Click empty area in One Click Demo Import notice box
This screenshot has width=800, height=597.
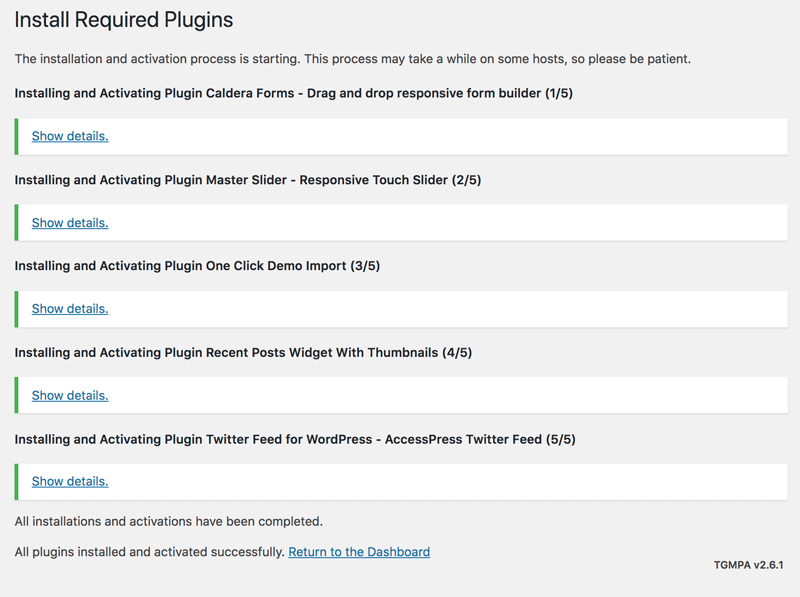pyautogui.click(x=450, y=309)
